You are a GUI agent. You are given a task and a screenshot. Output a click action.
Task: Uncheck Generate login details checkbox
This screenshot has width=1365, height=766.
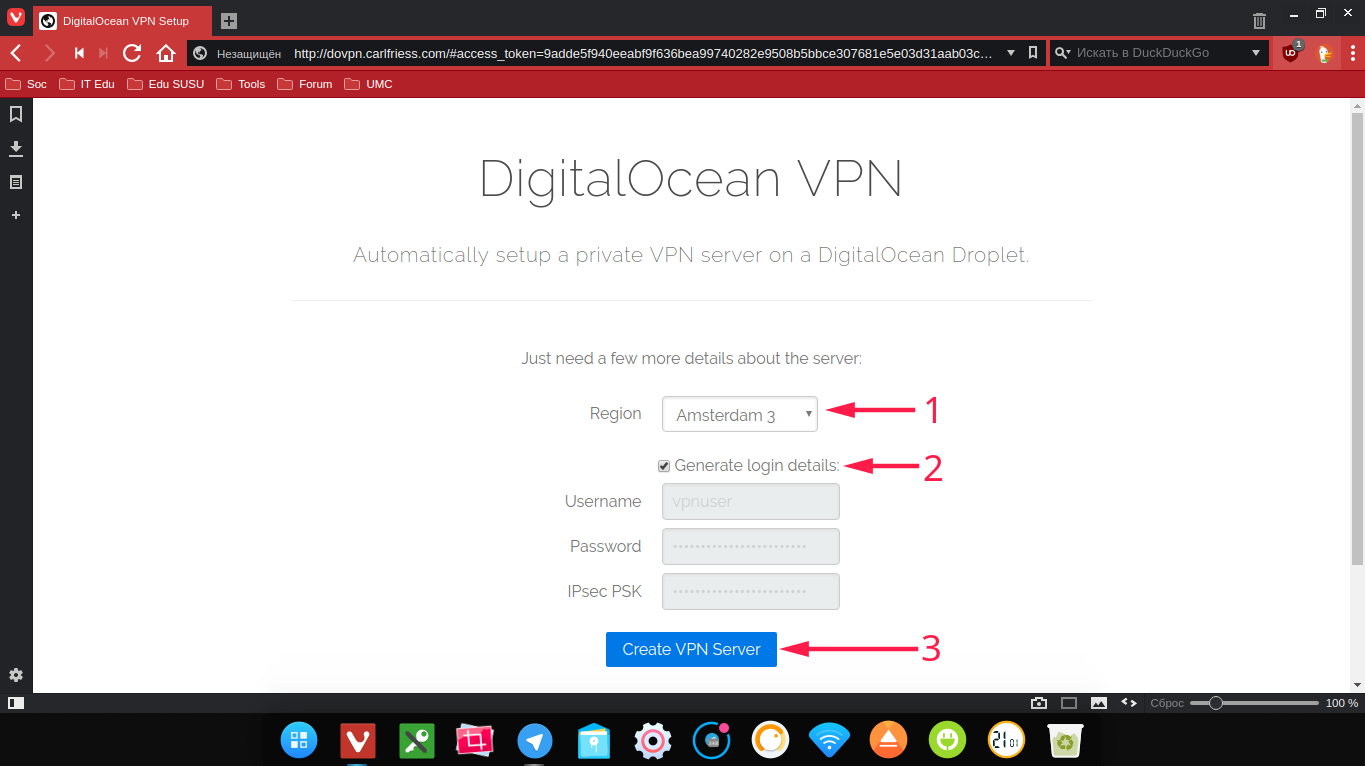tap(664, 466)
